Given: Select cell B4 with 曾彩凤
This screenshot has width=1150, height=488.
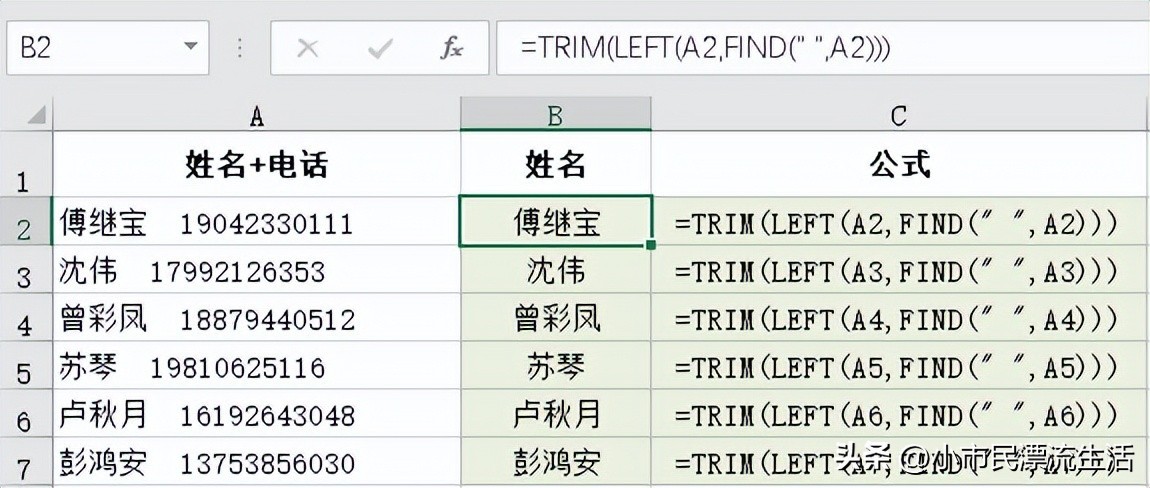Looking at the screenshot, I should coord(555,318).
